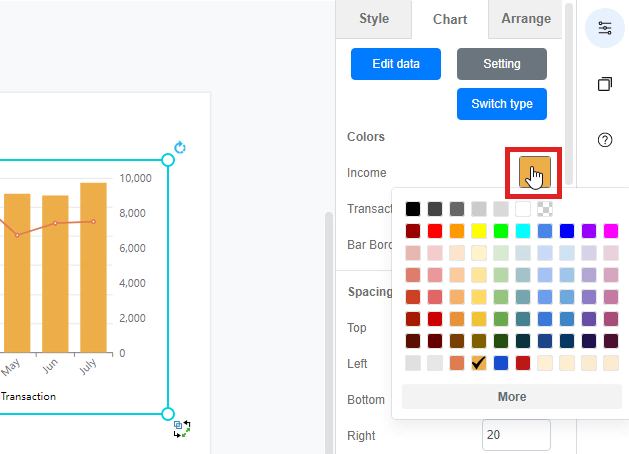Click the Switch type button
Screen dimensions: 629x454
click(x=501, y=104)
